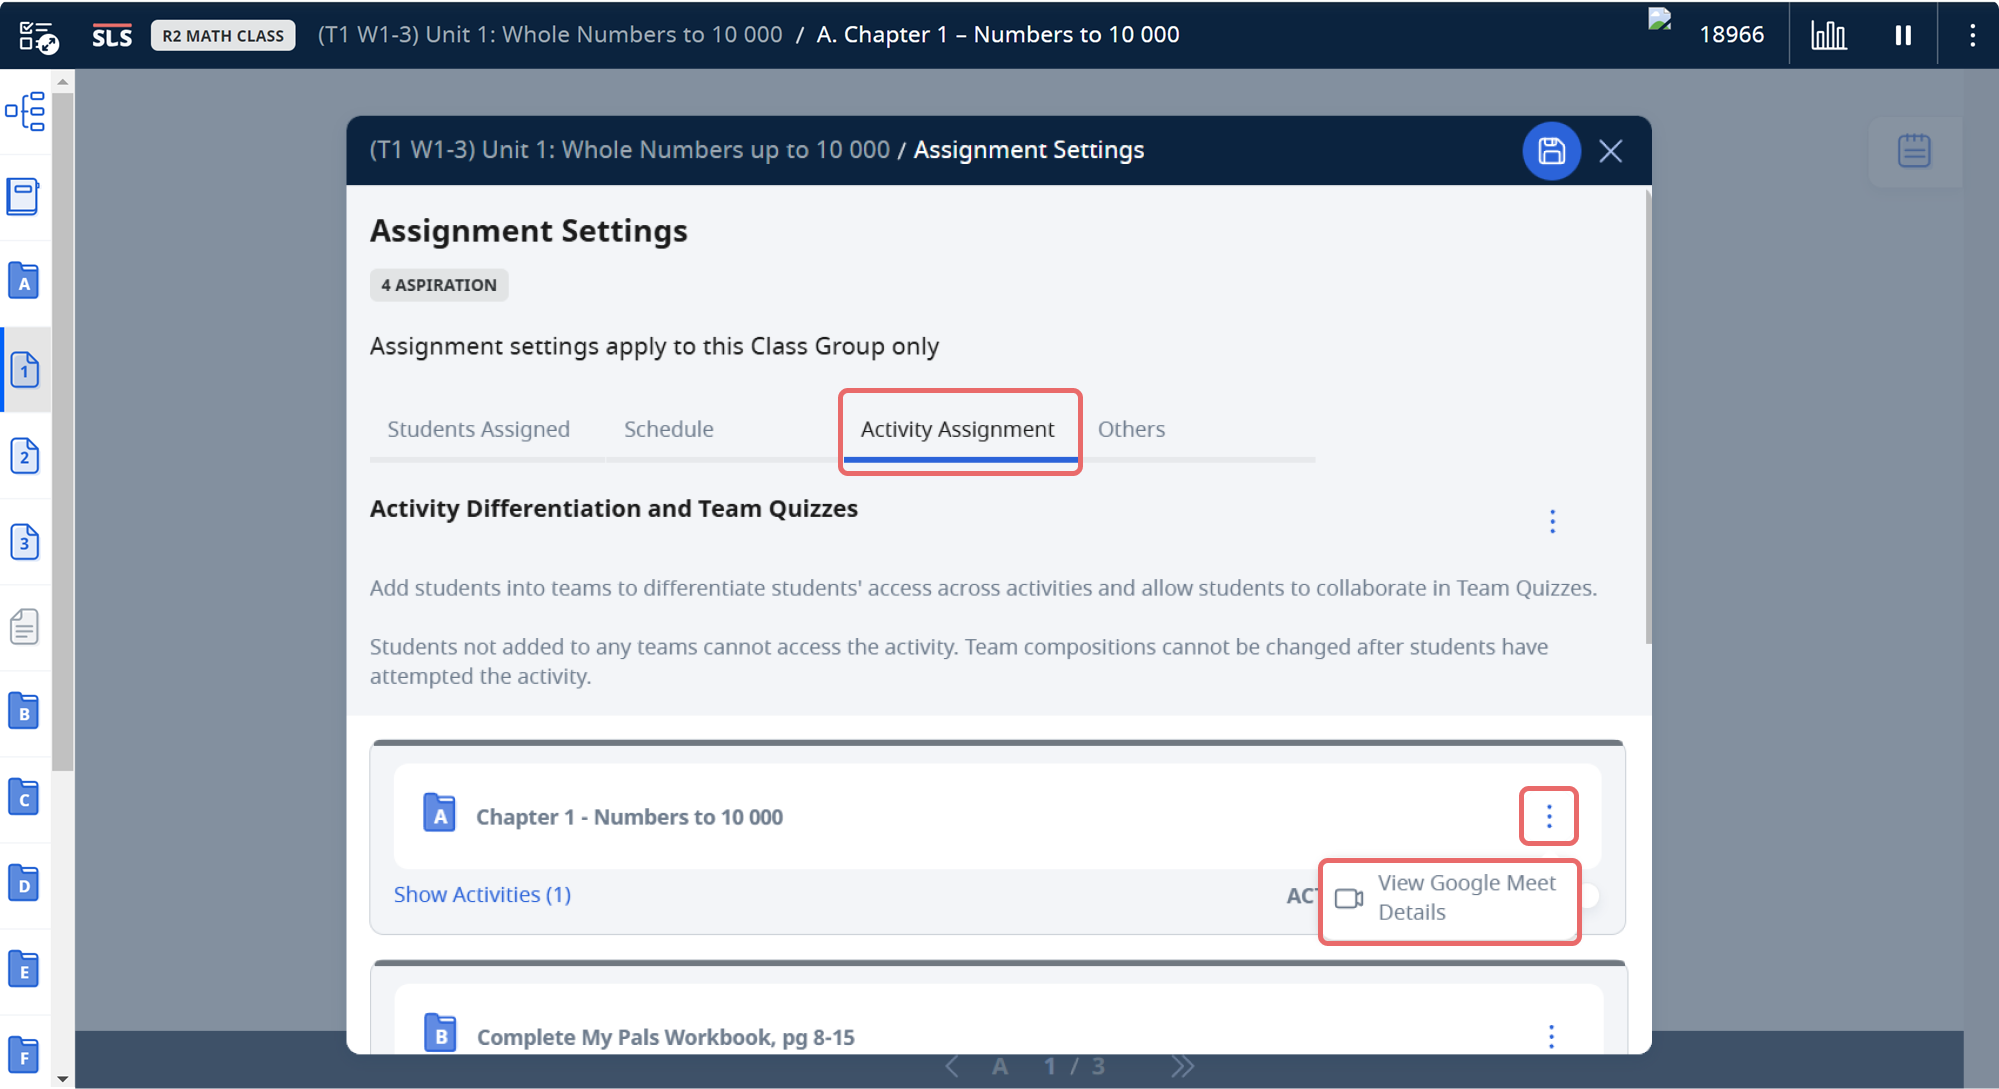Go to section C in sidebar
Viewport: 1999px width, 1089px height.
coord(24,798)
